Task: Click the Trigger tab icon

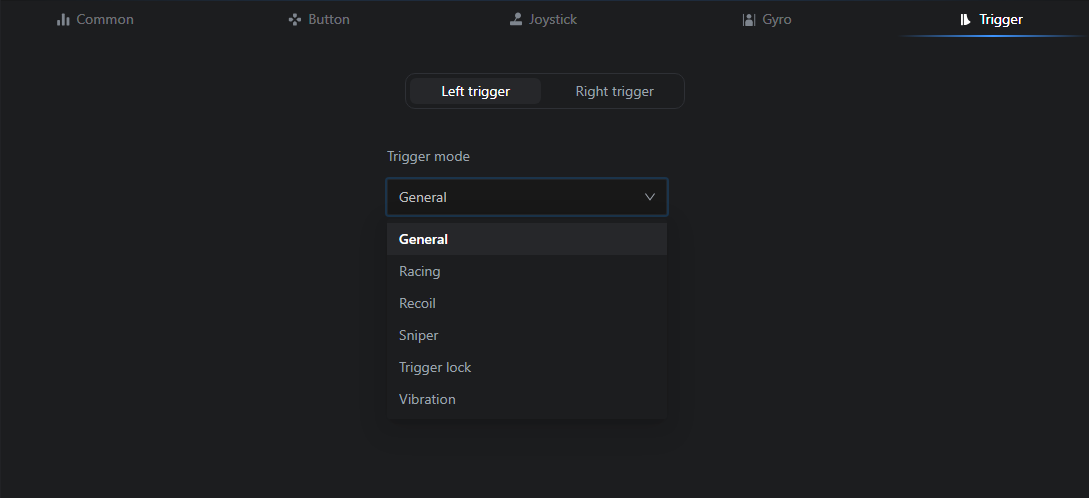Action: [965, 20]
